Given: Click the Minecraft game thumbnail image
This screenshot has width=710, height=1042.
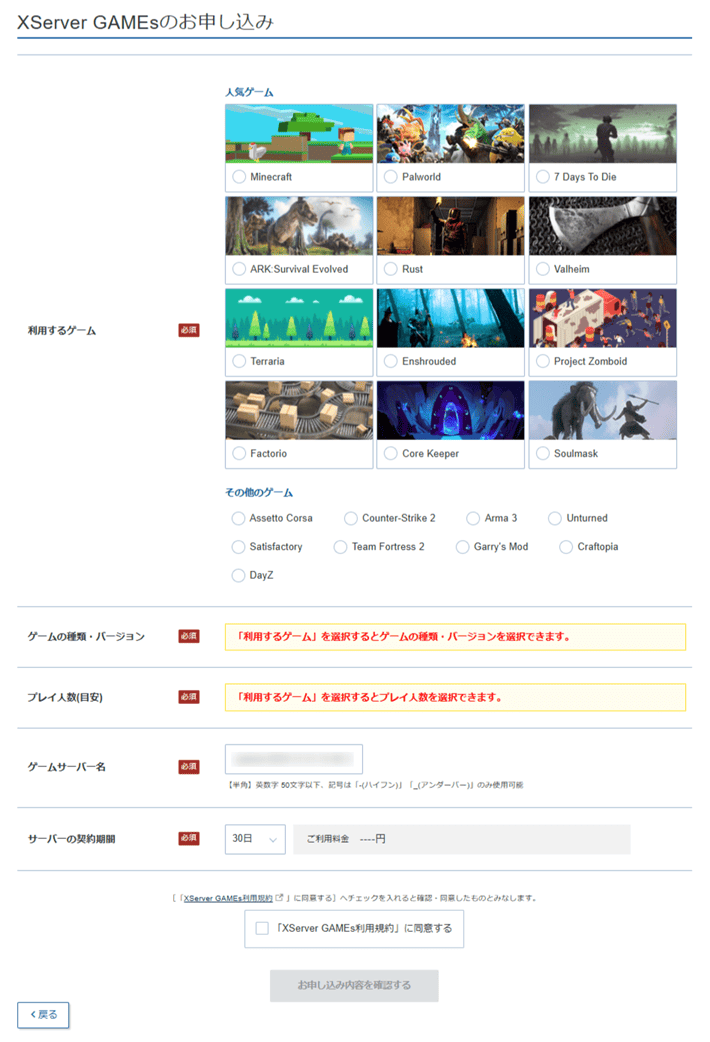Looking at the screenshot, I should tap(299, 134).
